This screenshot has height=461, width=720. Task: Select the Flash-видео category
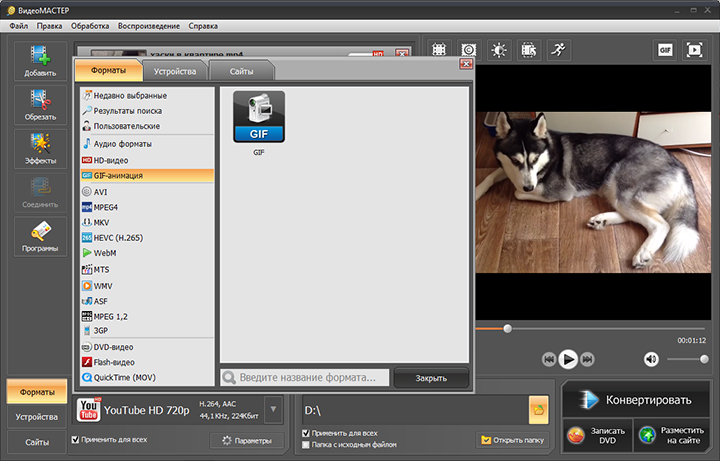[147, 362]
